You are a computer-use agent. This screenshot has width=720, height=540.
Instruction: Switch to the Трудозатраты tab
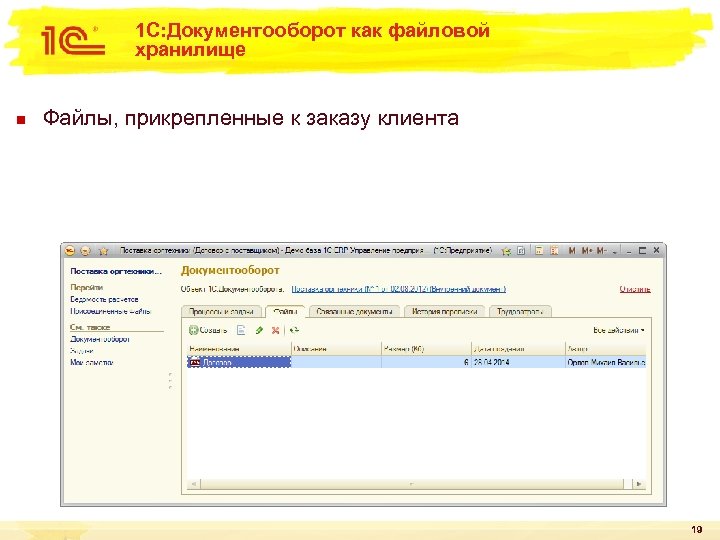click(x=520, y=311)
